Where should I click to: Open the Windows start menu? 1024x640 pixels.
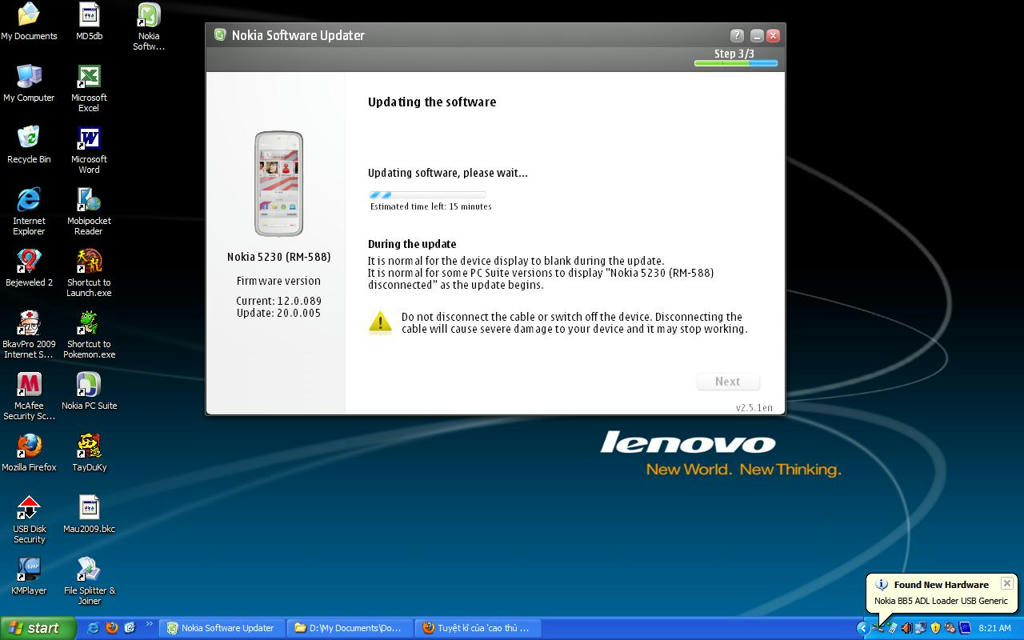[x=36, y=628]
